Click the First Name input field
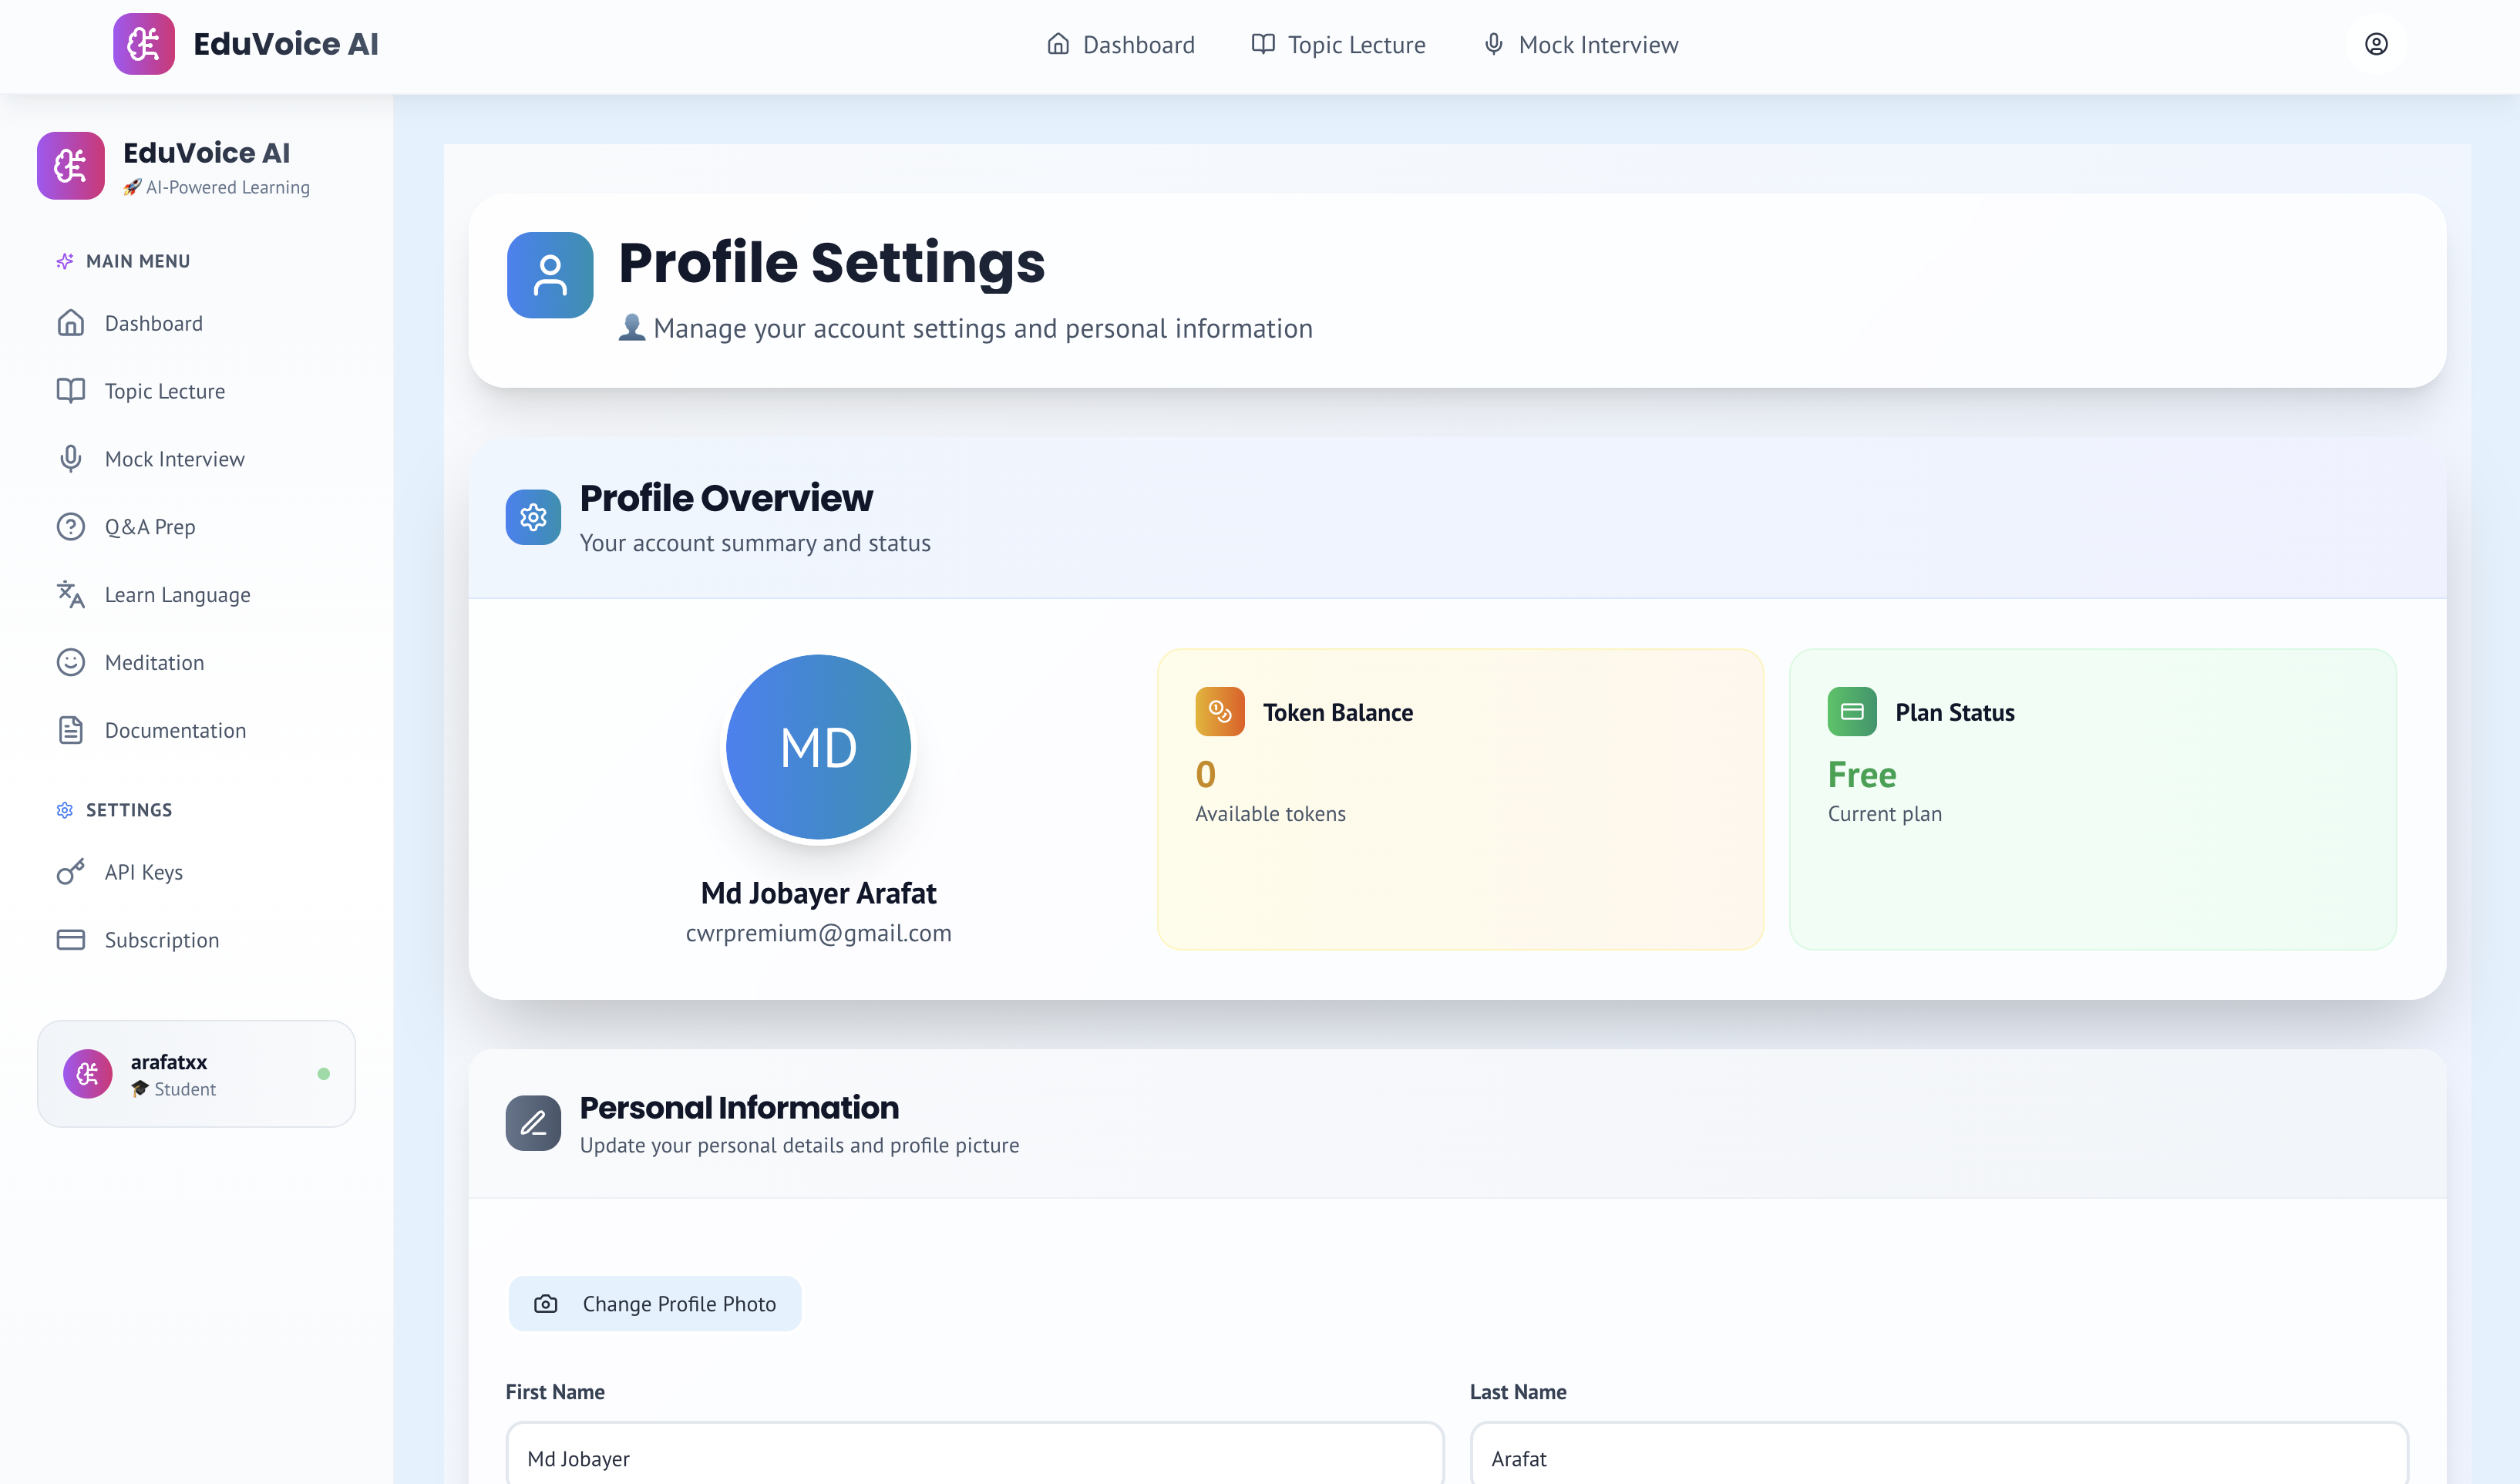Screen dimensions: 2520x1484 (975, 1458)
